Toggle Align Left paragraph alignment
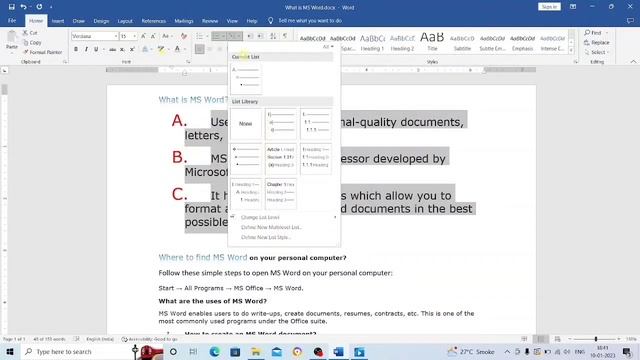This screenshot has height=360, width=640. point(200,49)
